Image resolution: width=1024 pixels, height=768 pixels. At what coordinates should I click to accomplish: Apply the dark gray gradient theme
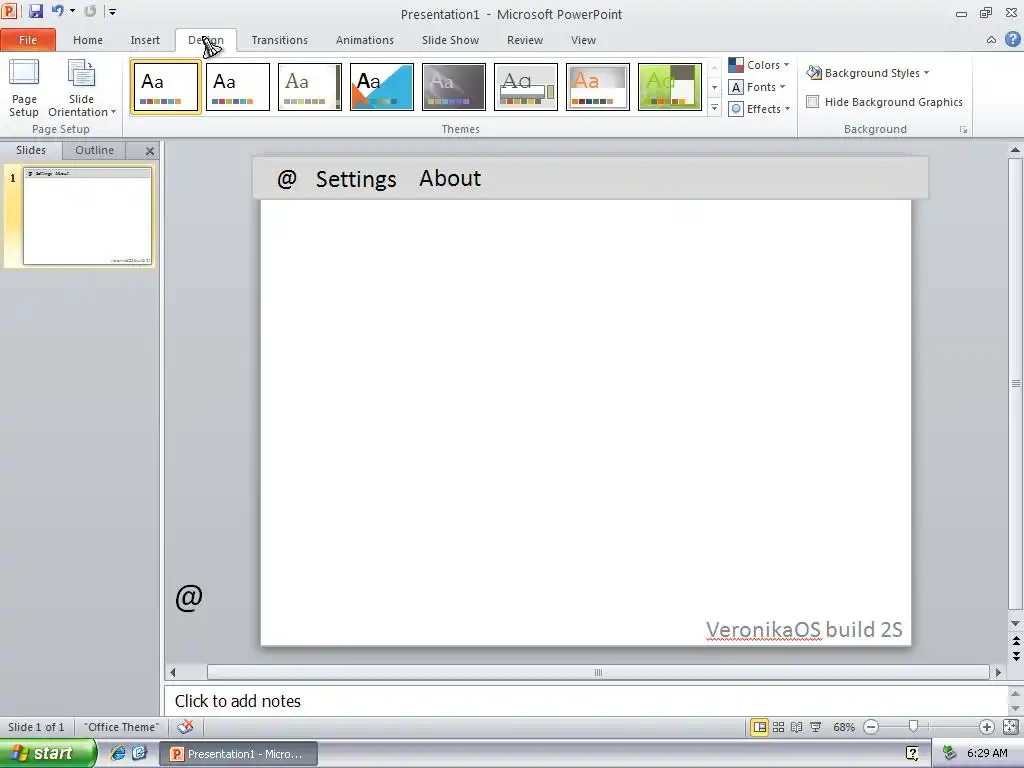tap(454, 87)
